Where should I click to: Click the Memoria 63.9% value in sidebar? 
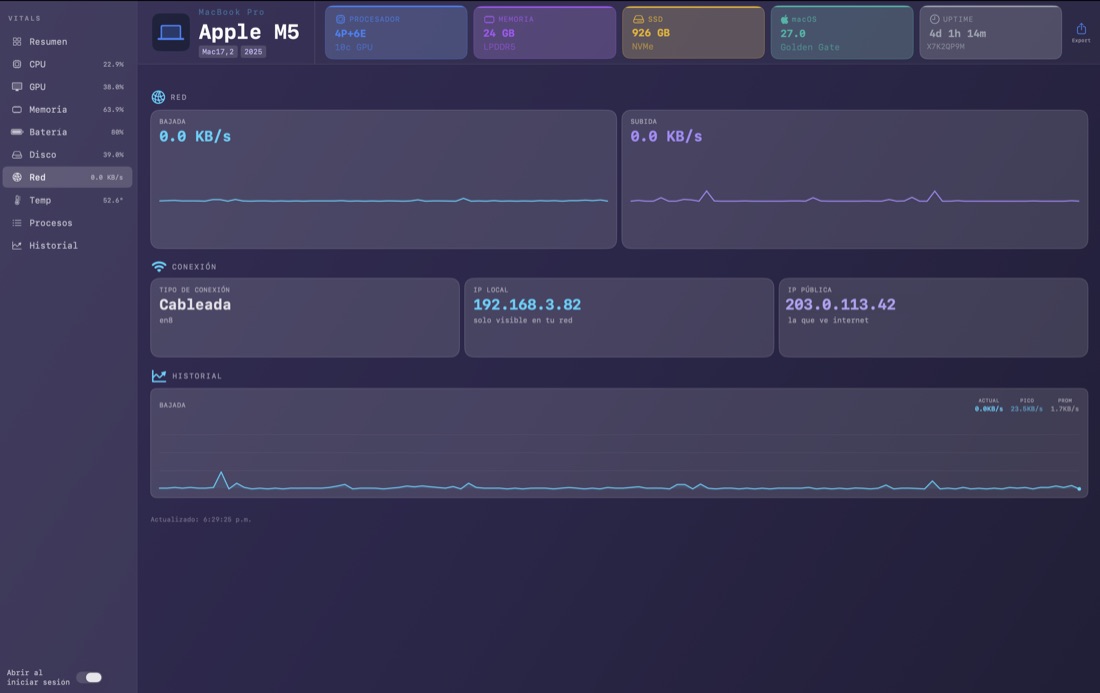coord(114,110)
